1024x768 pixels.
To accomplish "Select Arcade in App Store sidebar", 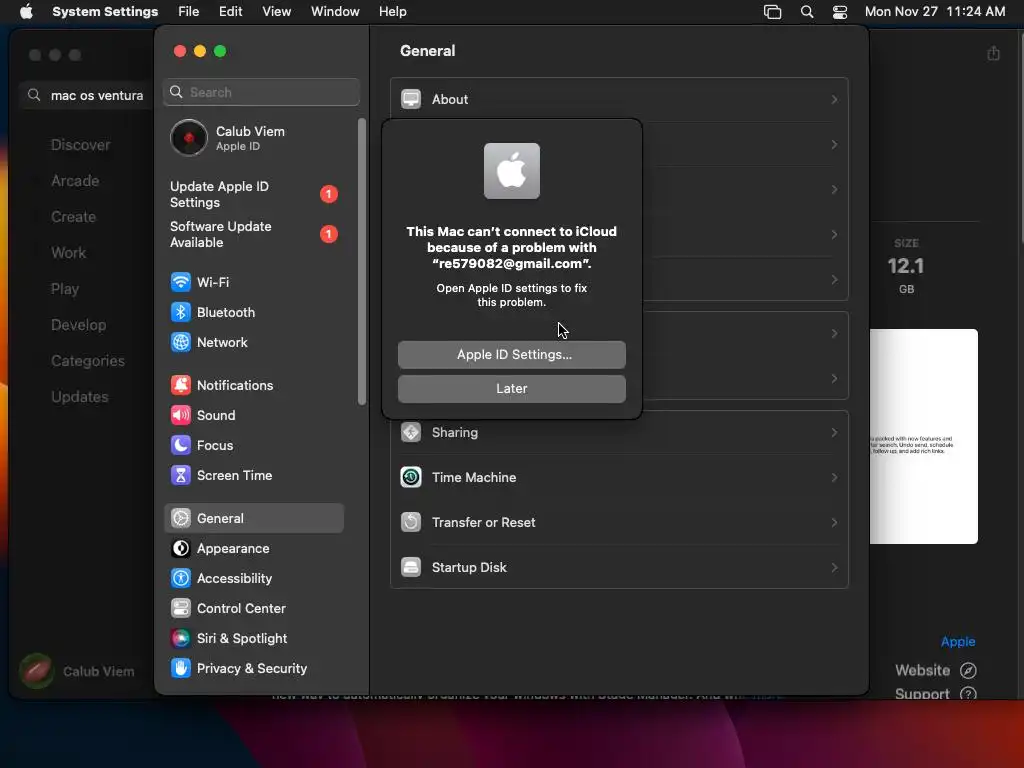I will pos(75,181).
